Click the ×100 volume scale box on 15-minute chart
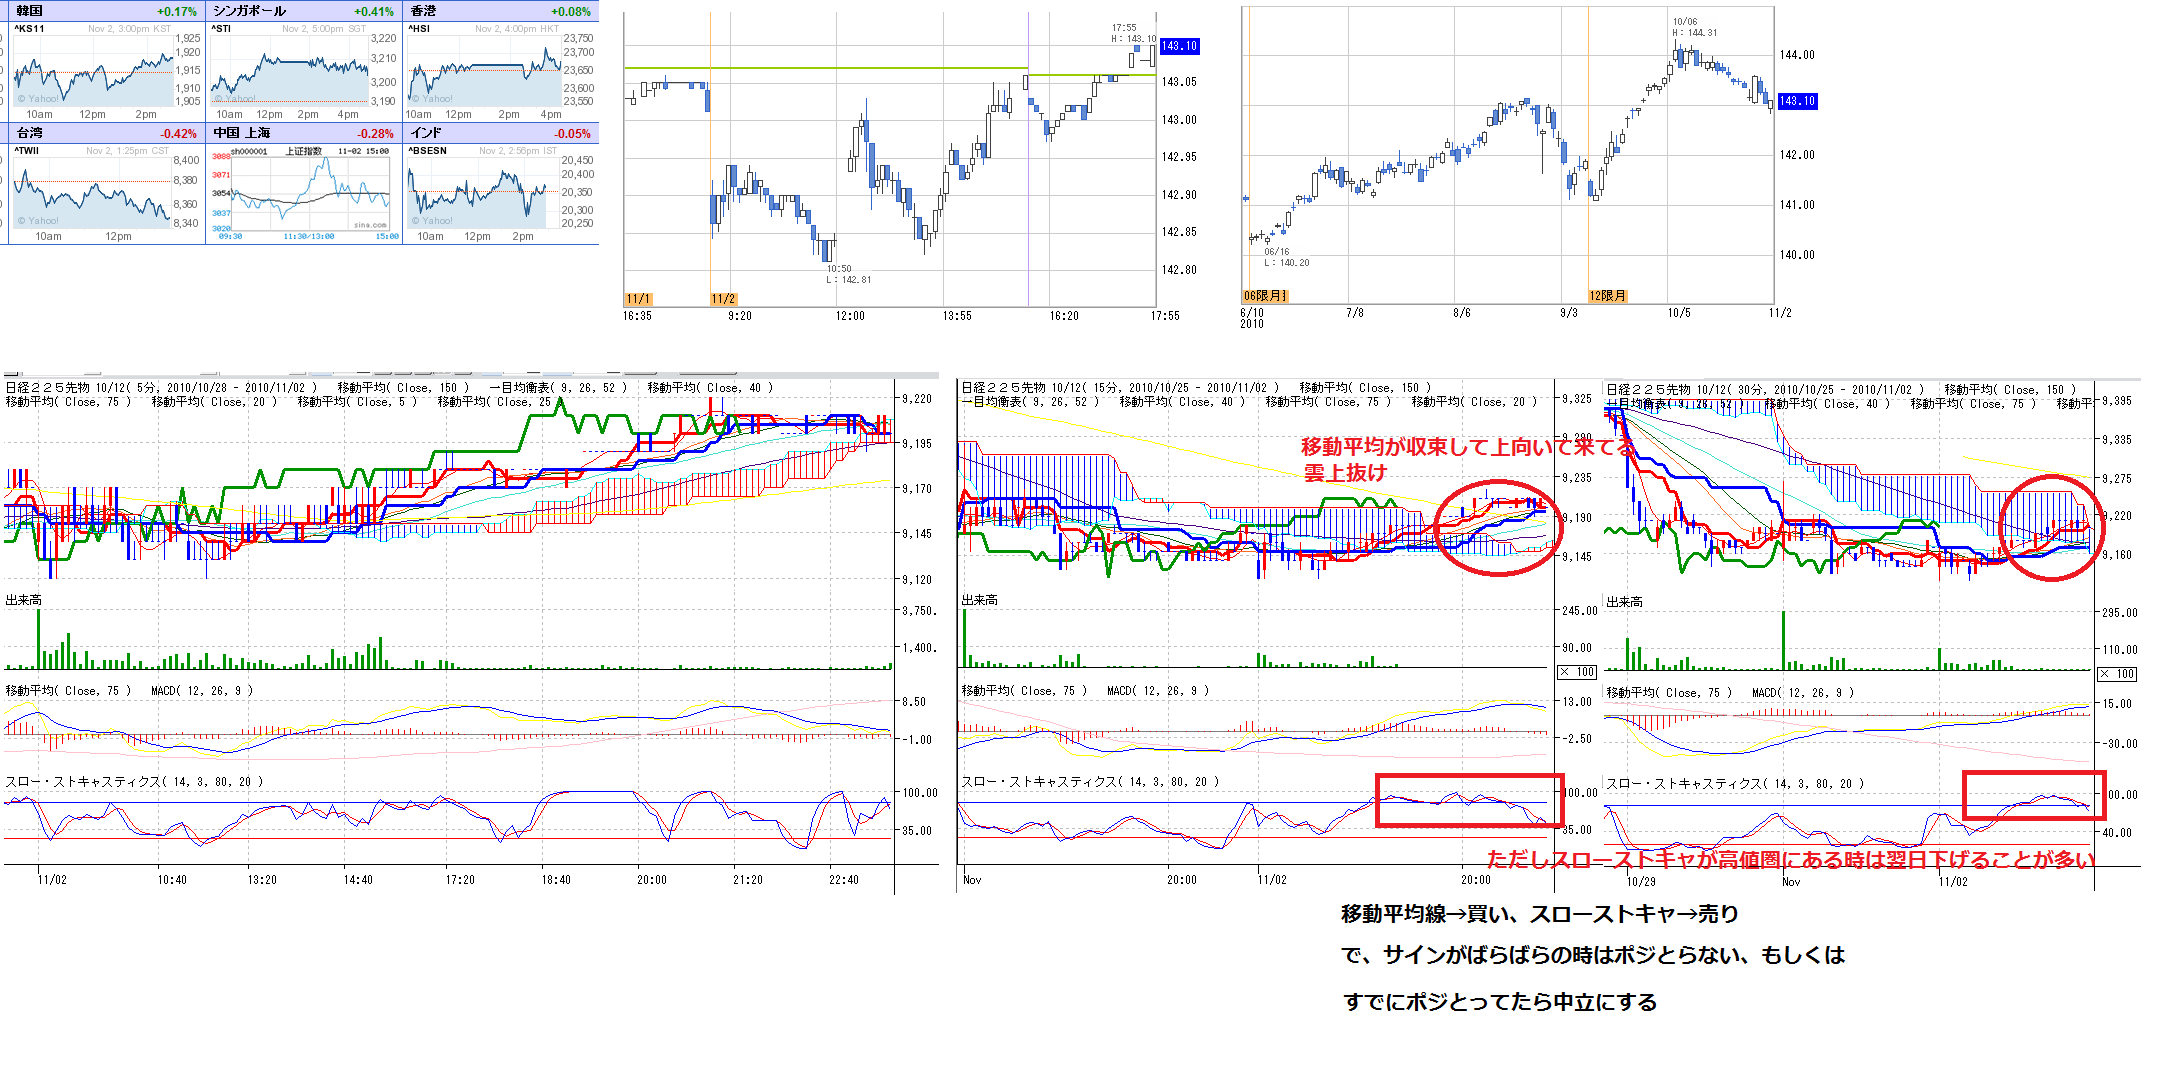 (x=1577, y=672)
